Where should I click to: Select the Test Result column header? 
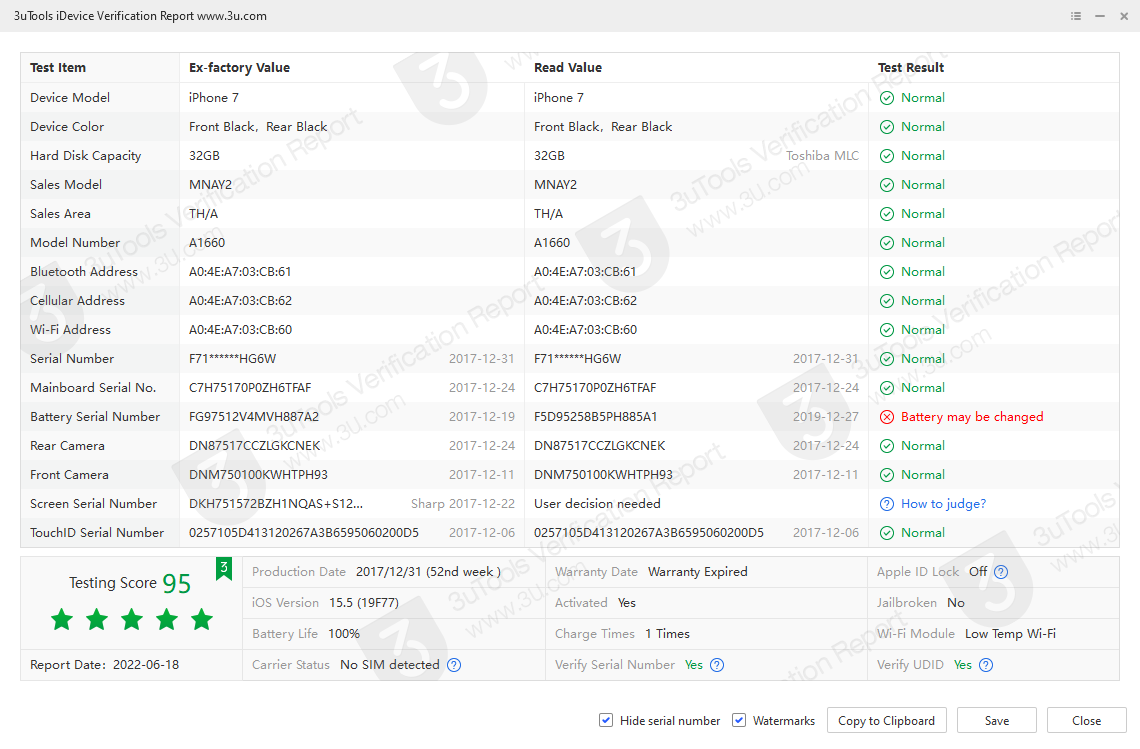pos(911,68)
